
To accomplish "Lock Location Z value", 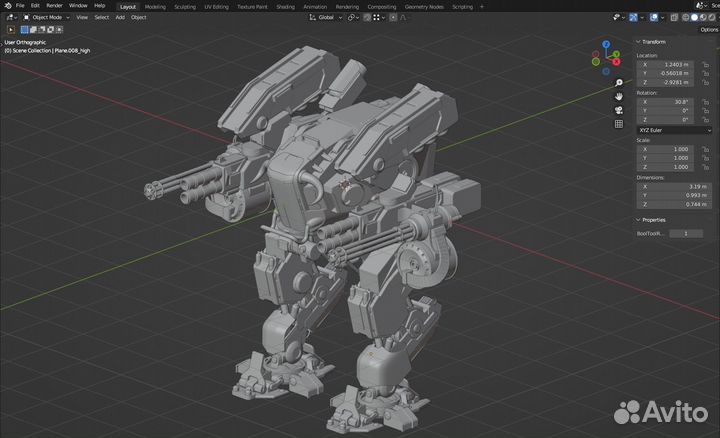I will [705, 82].
